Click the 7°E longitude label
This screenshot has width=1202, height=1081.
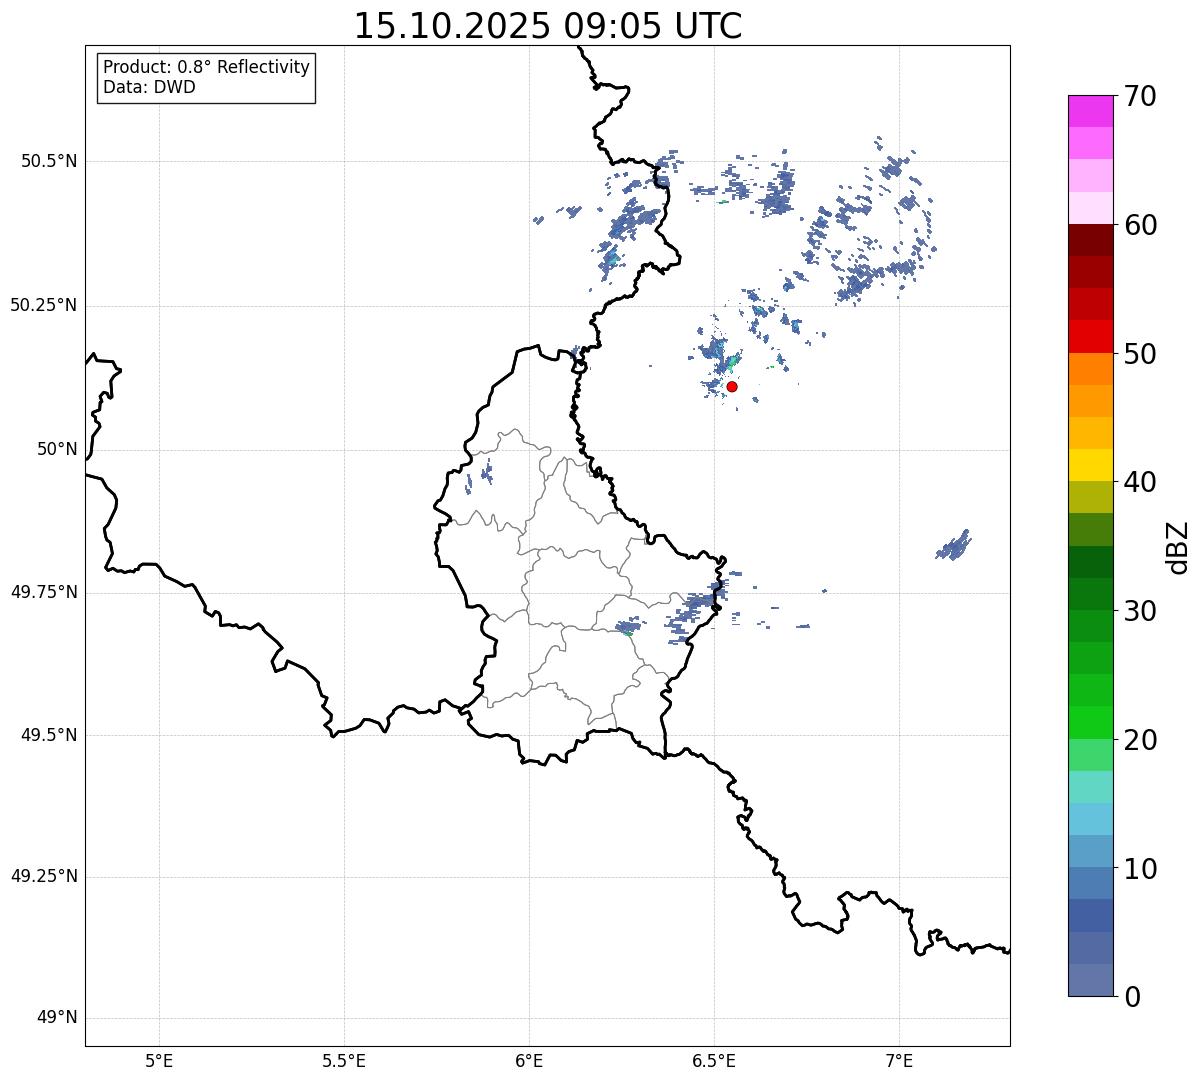[x=899, y=1060]
